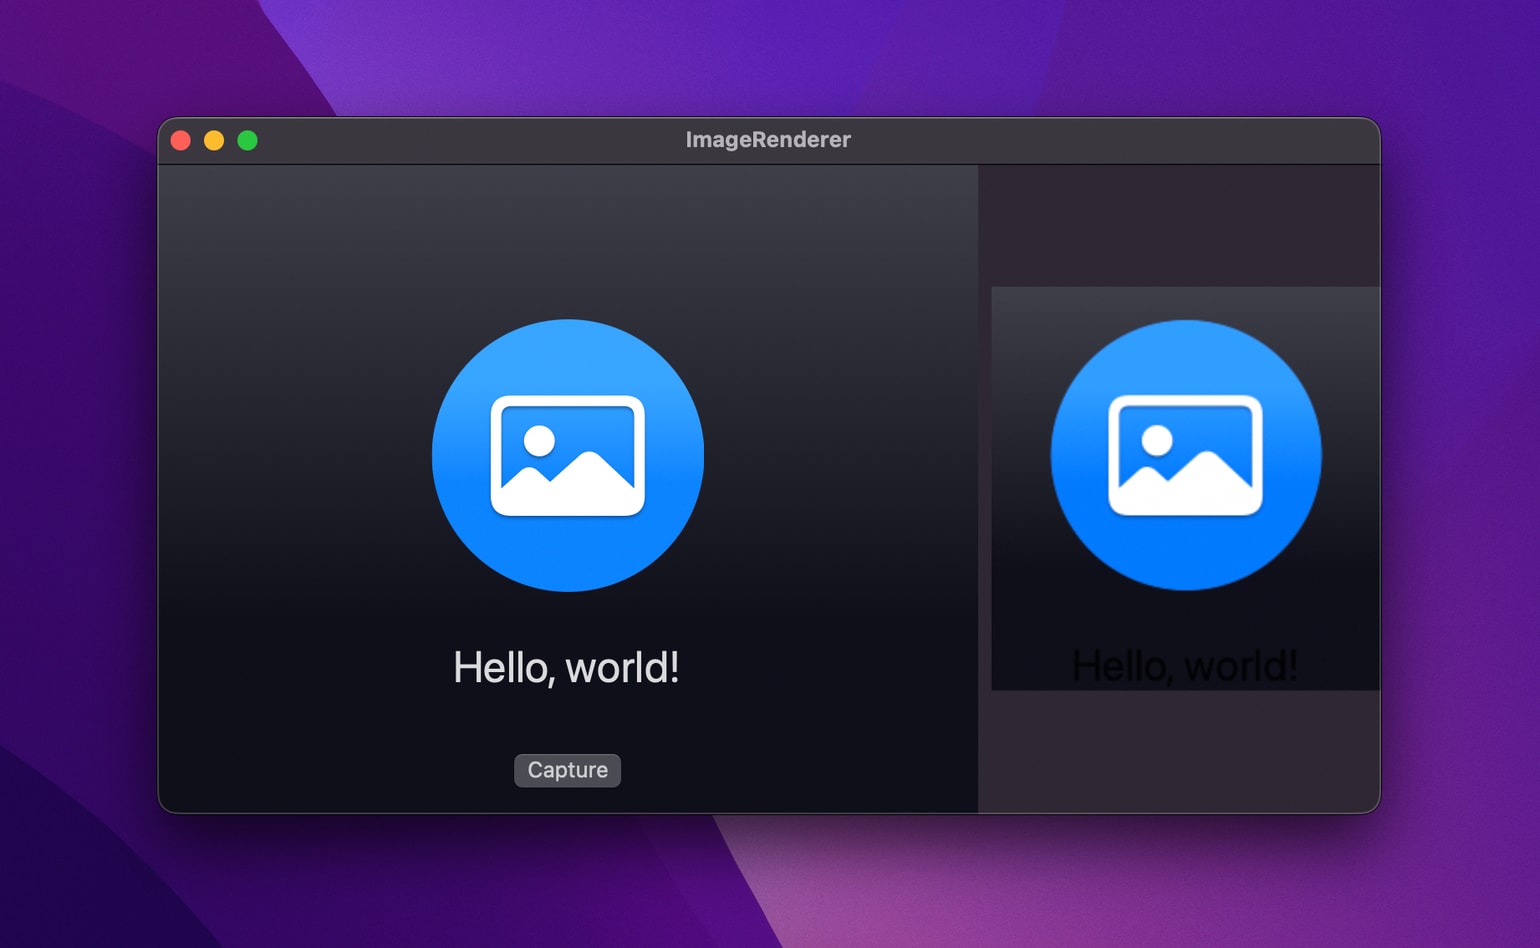
Task: Click the dark Hello, world! text in preview
Action: tap(1185, 666)
